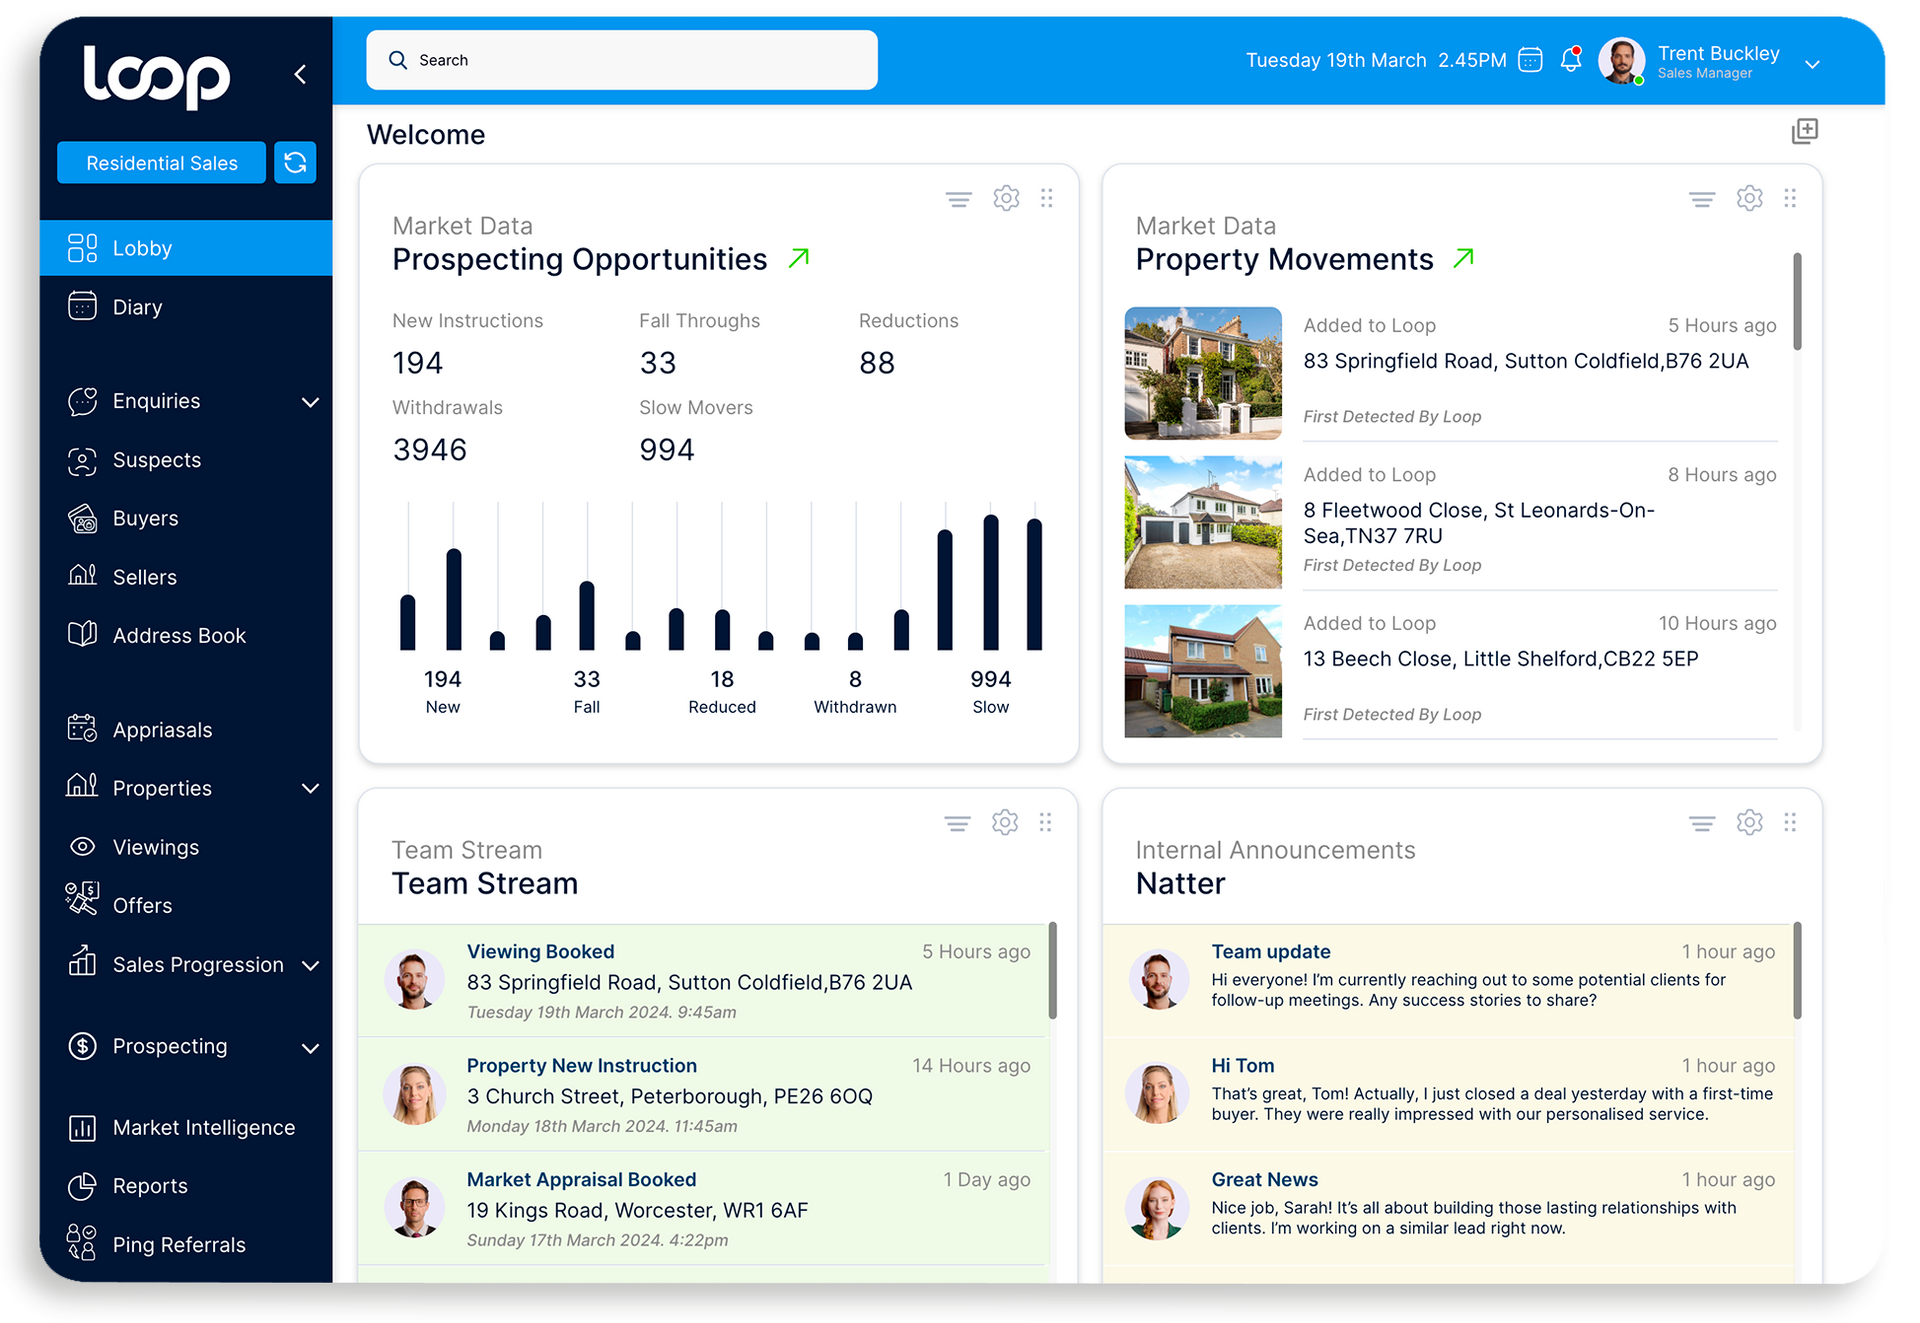Expand the Sales Progression menu
Screen dimensions: 1920x1323
point(311,965)
